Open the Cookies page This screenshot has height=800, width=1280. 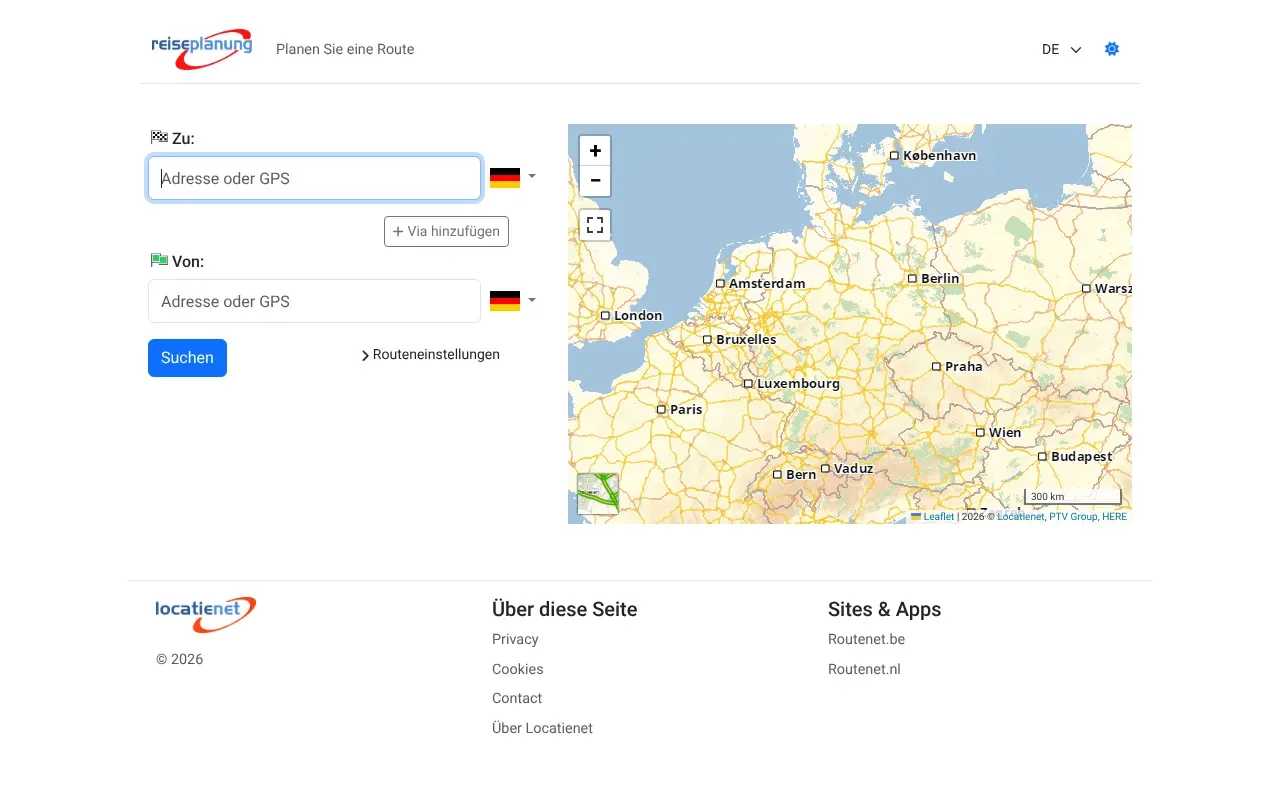pos(517,669)
